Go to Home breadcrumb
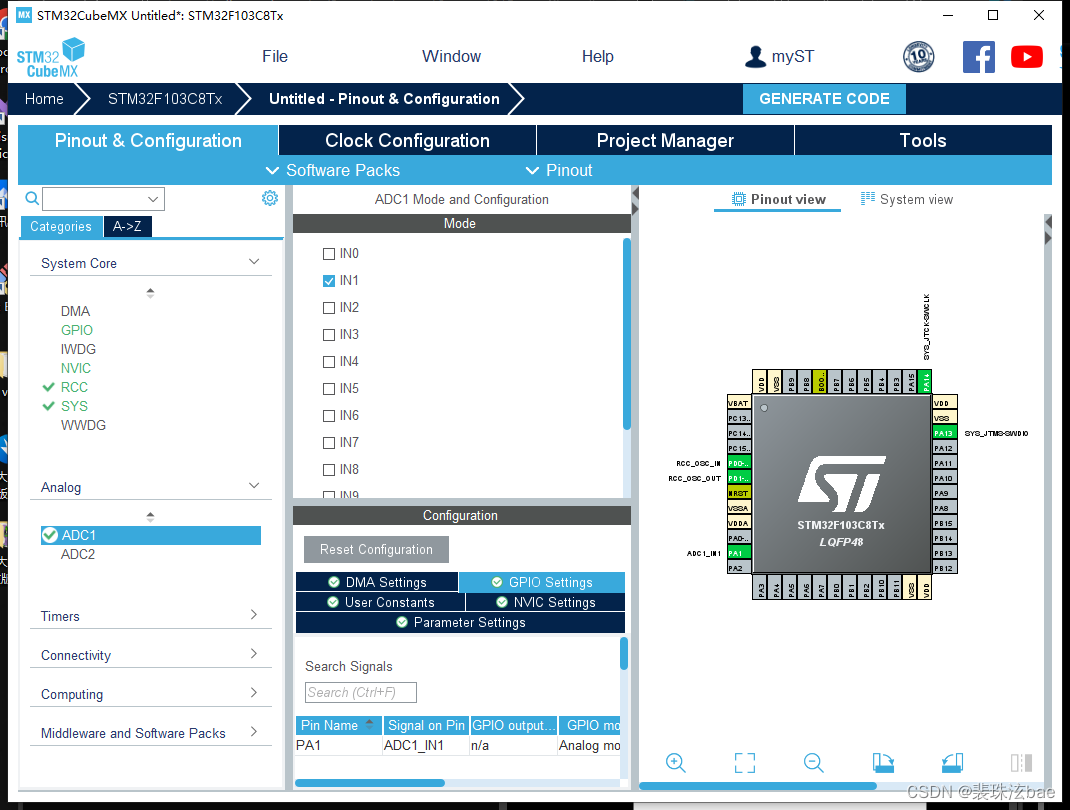The image size is (1070, 810). tap(44, 99)
